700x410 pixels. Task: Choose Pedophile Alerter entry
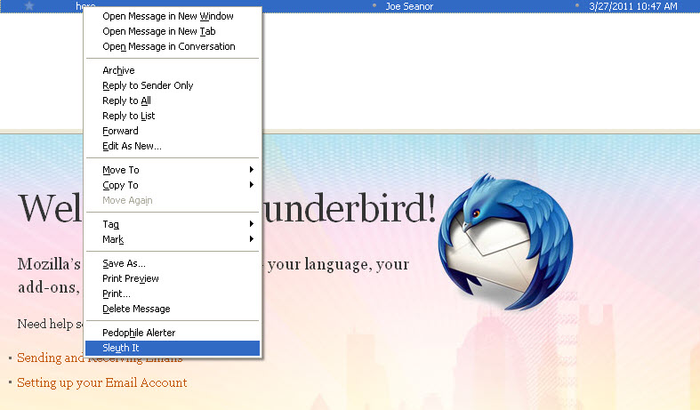click(172, 333)
